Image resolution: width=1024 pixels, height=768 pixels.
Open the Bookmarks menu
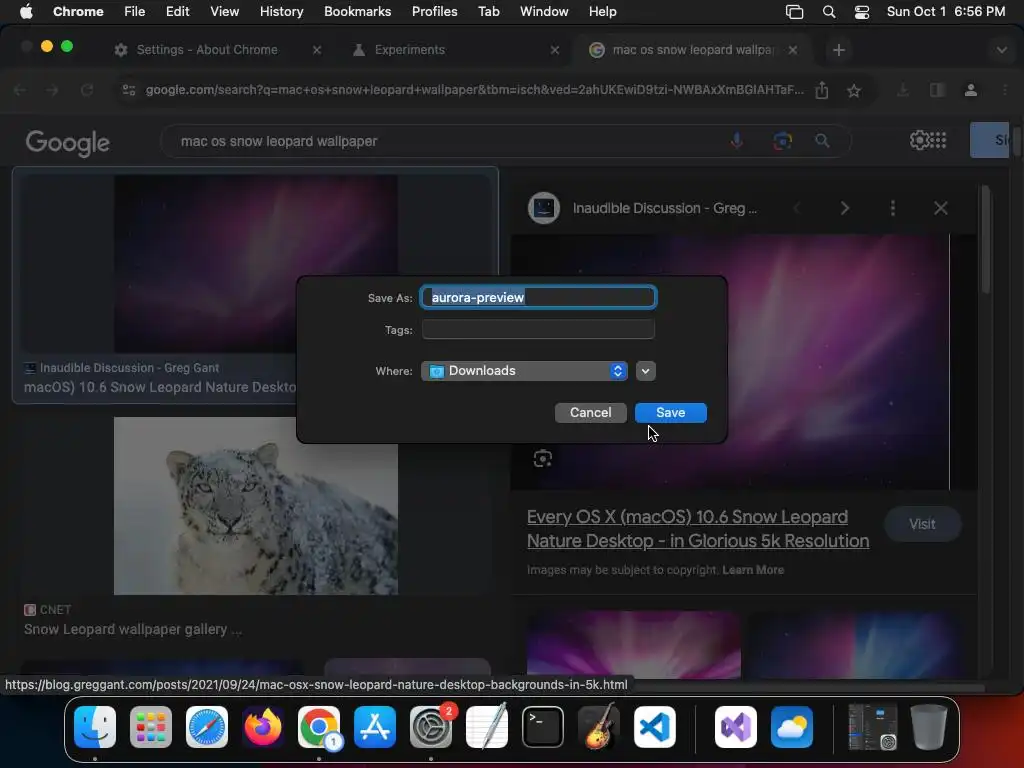357,11
